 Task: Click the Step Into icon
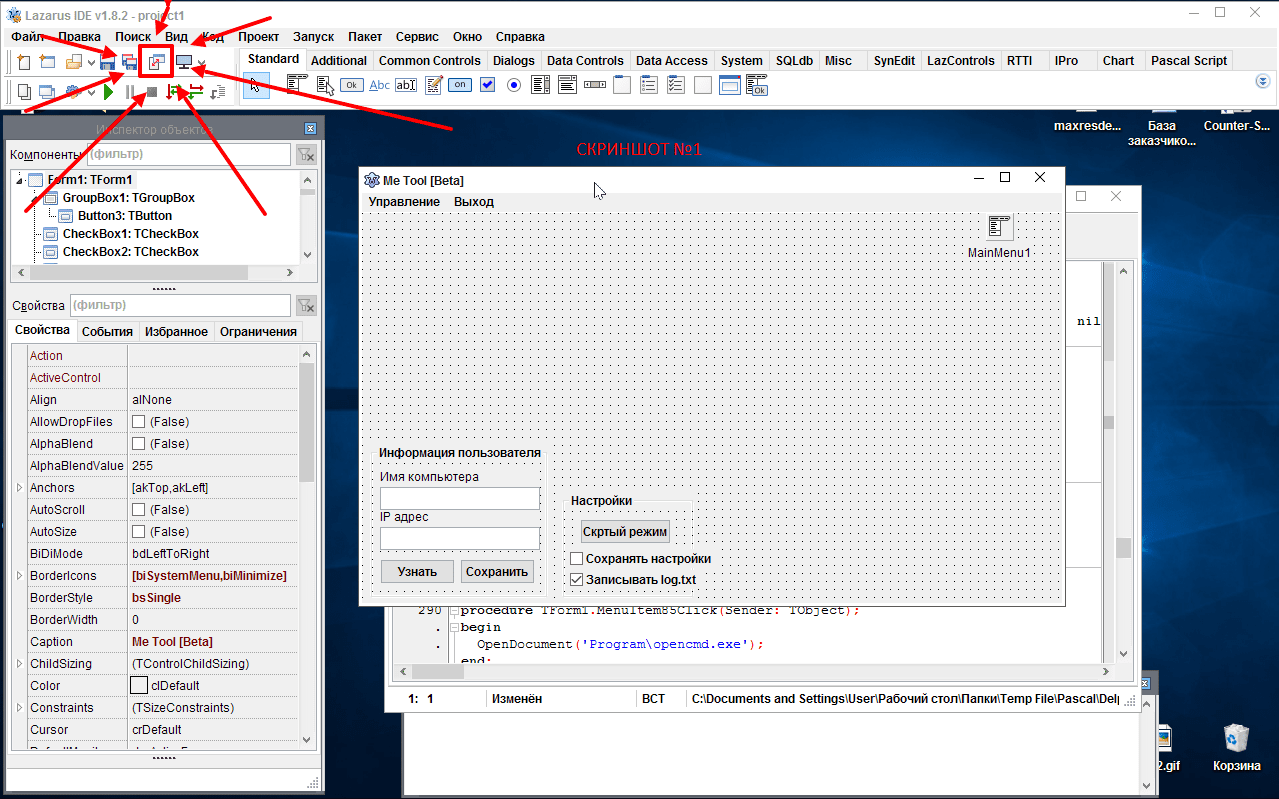pyautogui.click(x=174, y=92)
